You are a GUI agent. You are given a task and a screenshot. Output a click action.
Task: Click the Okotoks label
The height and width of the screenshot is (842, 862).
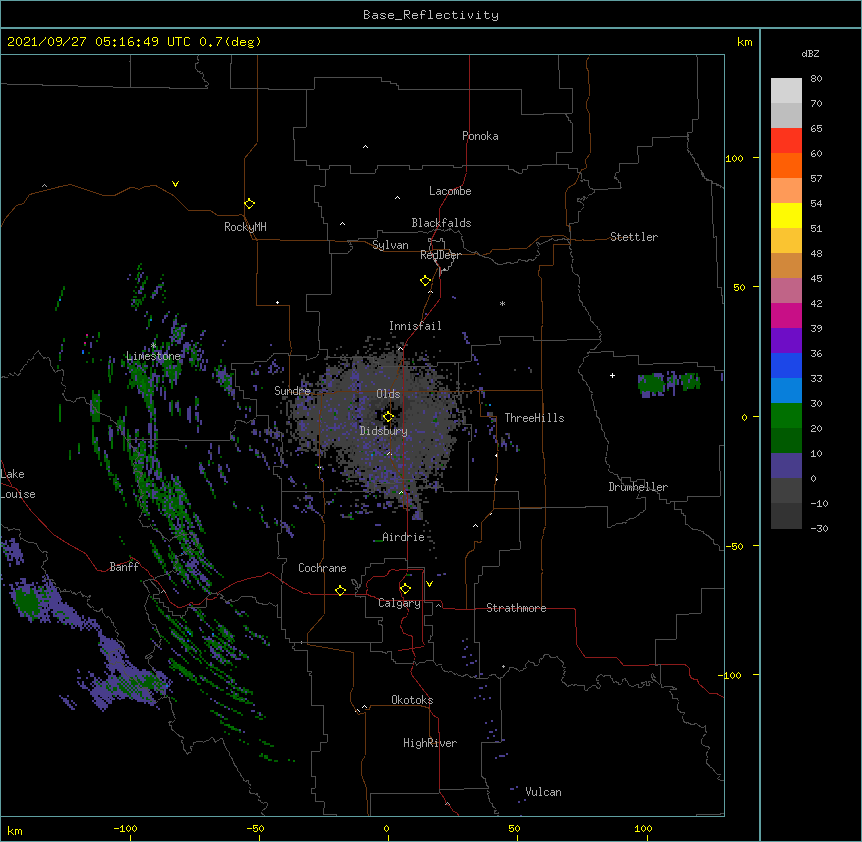412,700
